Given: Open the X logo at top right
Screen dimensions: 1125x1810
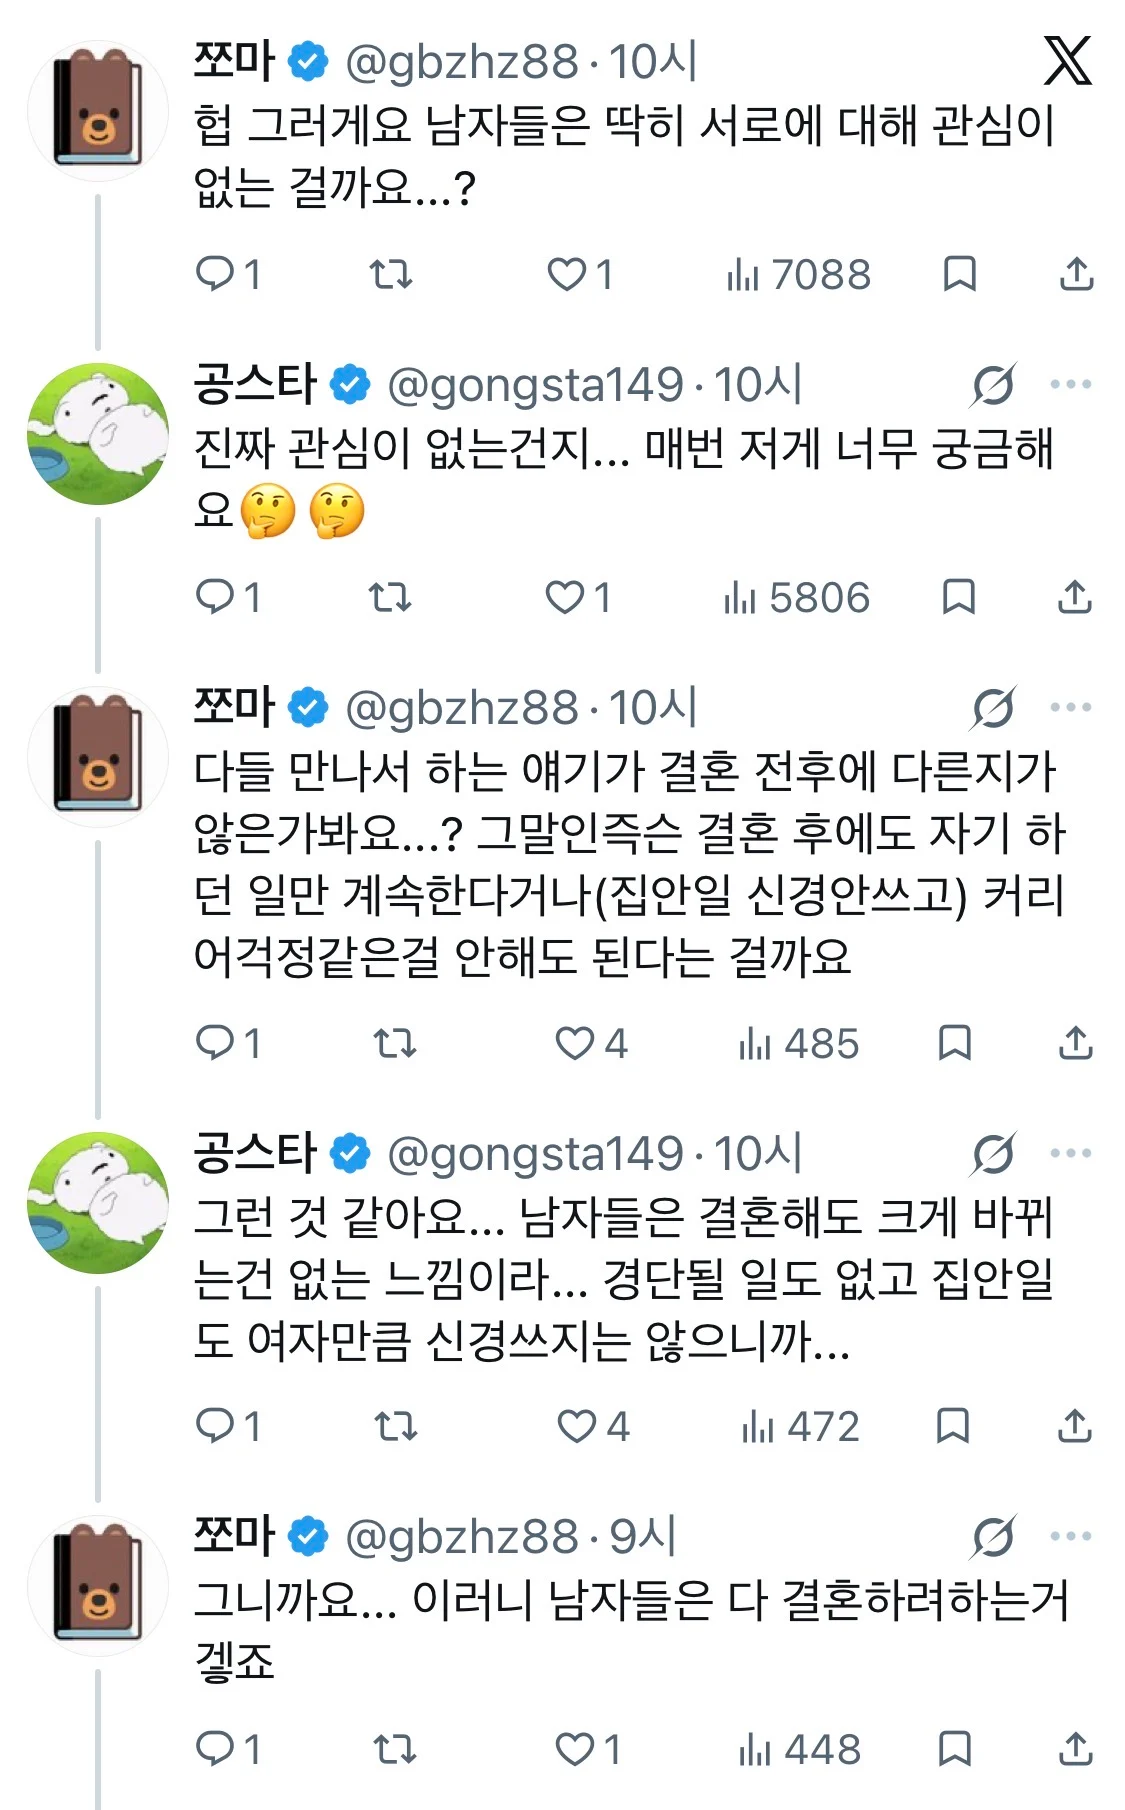Looking at the screenshot, I should click(x=1067, y=61).
